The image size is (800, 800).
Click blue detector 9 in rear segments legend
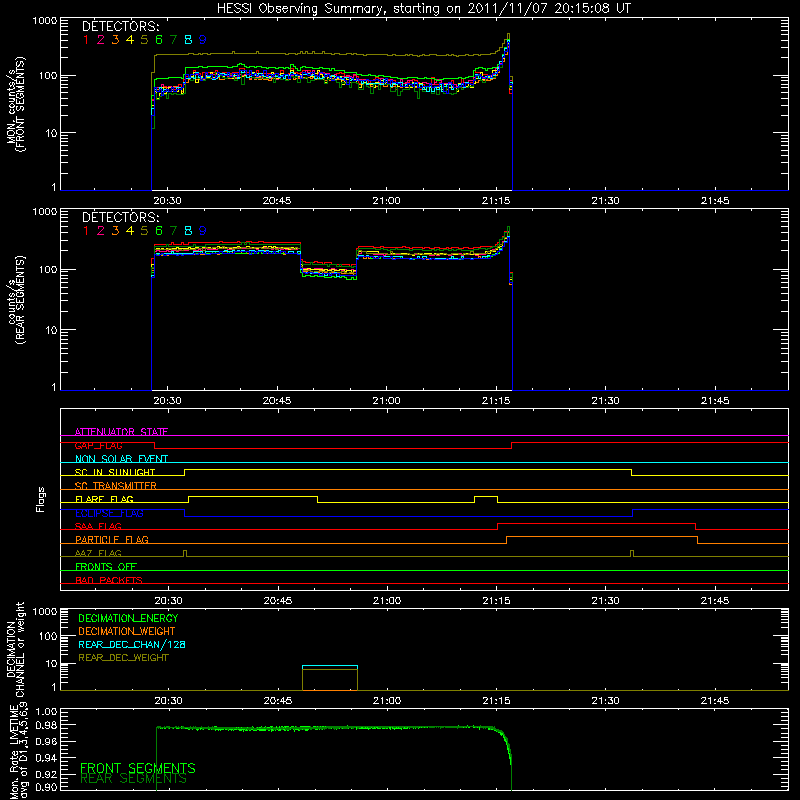click(203, 231)
